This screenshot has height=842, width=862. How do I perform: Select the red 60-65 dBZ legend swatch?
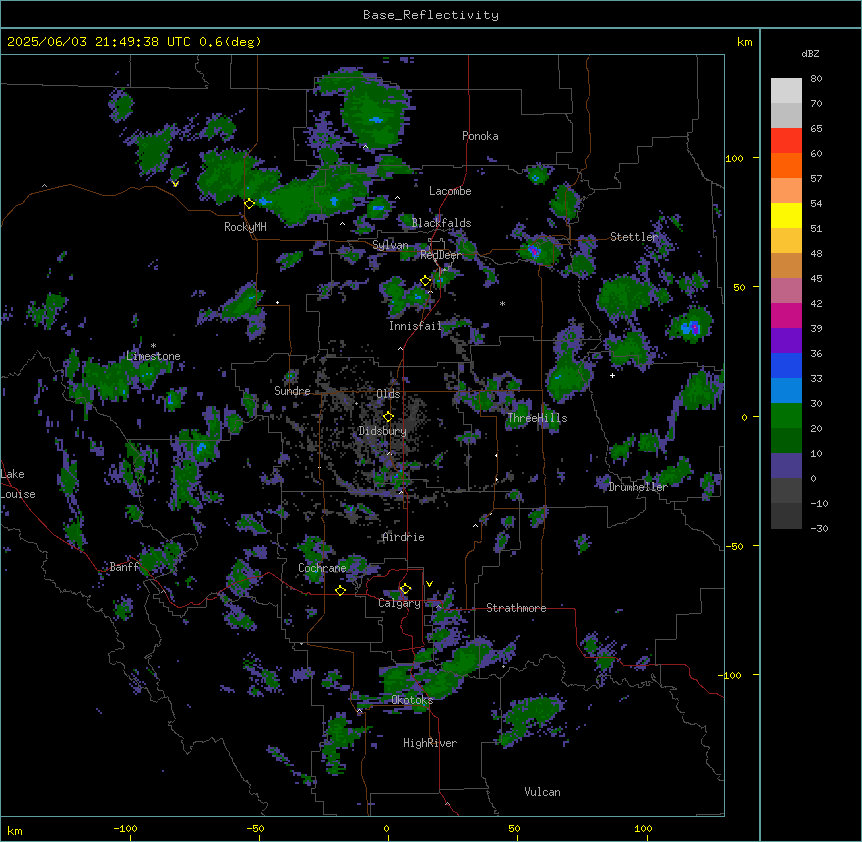pos(786,141)
